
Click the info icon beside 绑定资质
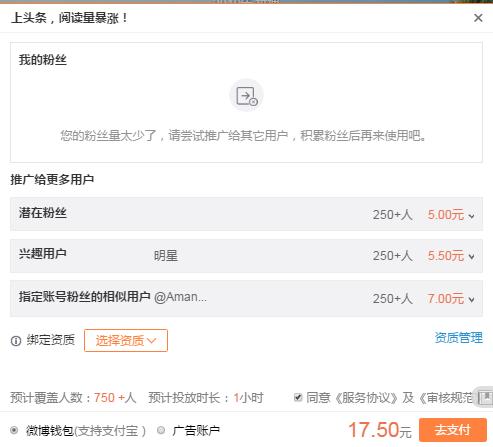(x=16, y=341)
